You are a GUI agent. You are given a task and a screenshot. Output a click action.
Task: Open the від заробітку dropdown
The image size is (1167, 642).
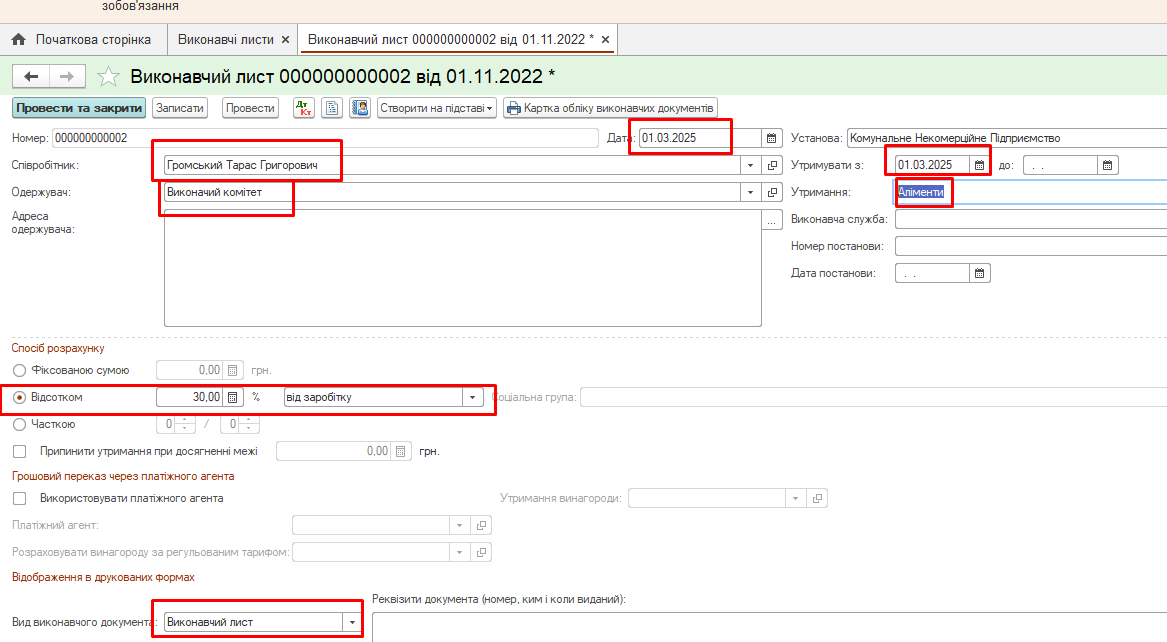tap(472, 397)
